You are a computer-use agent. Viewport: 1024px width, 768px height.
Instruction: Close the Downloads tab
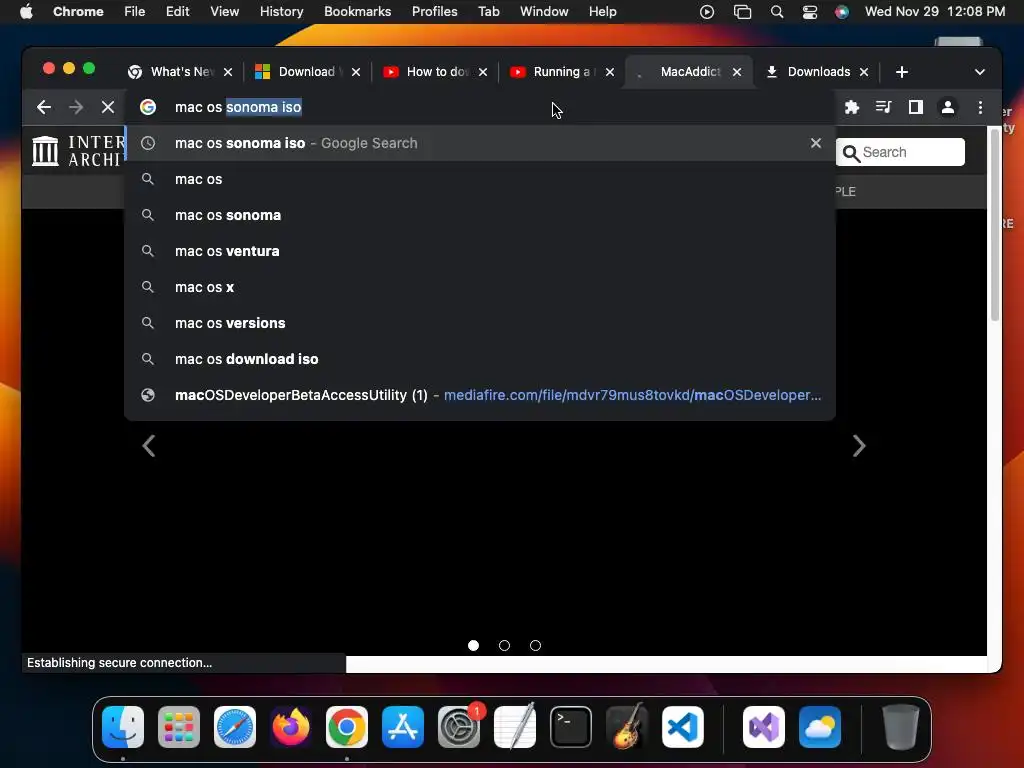(864, 72)
